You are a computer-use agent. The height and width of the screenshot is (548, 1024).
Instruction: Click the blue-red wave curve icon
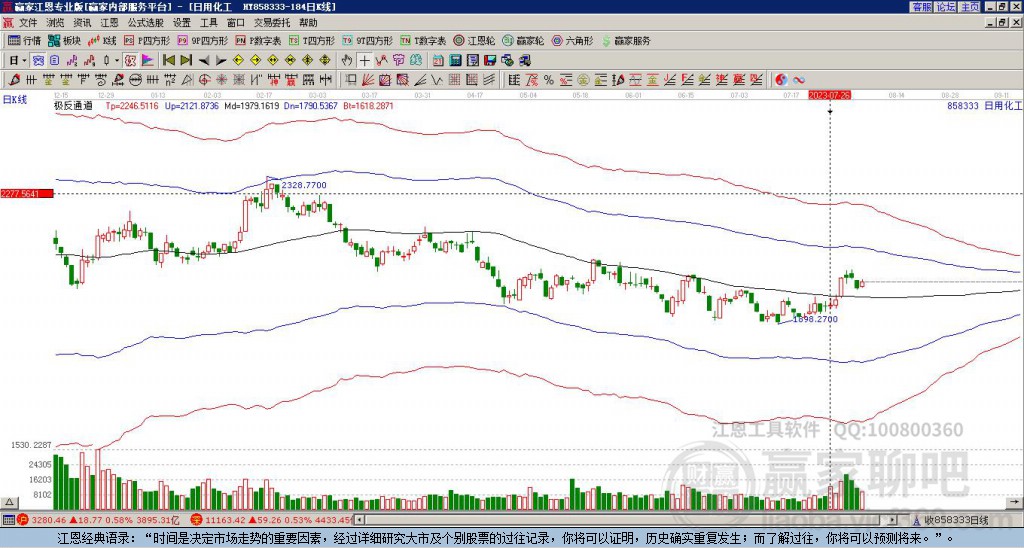pyautogui.click(x=799, y=80)
